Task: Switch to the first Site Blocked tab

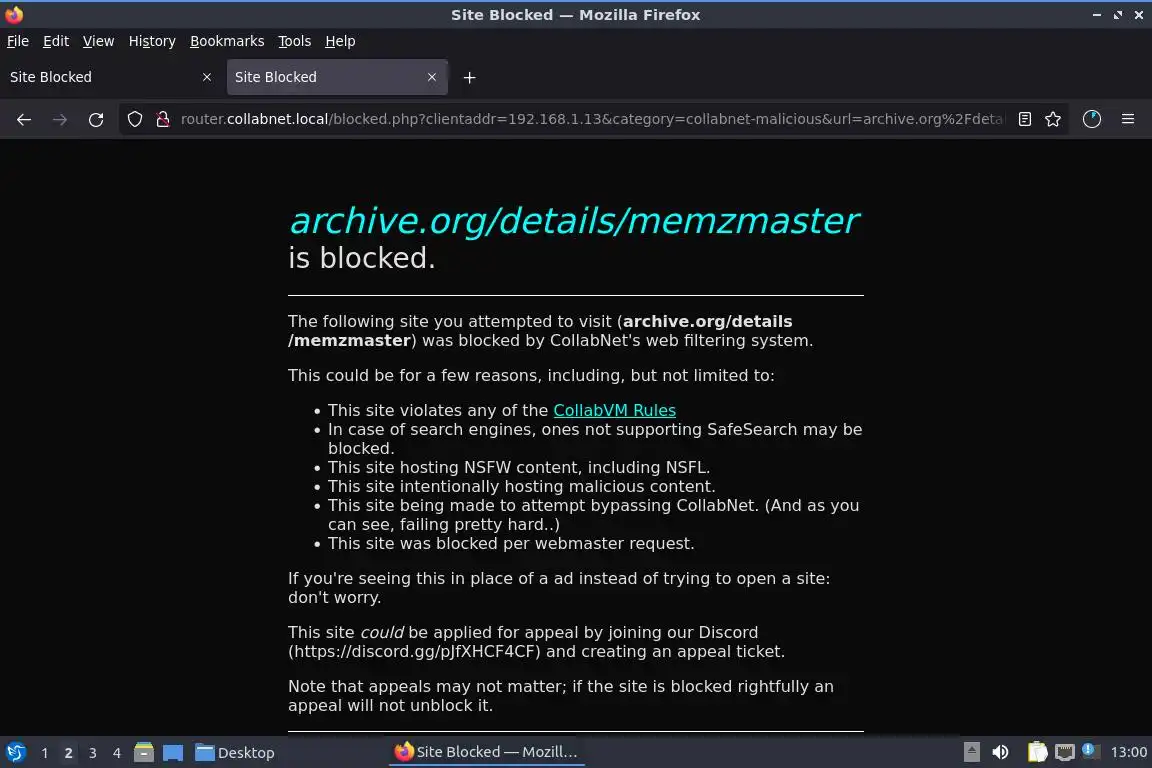Action: tap(110, 77)
